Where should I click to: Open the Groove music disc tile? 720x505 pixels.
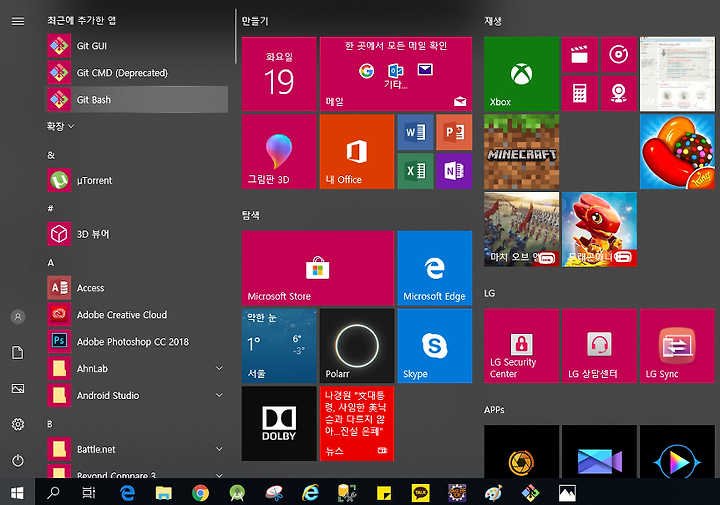tap(619, 55)
